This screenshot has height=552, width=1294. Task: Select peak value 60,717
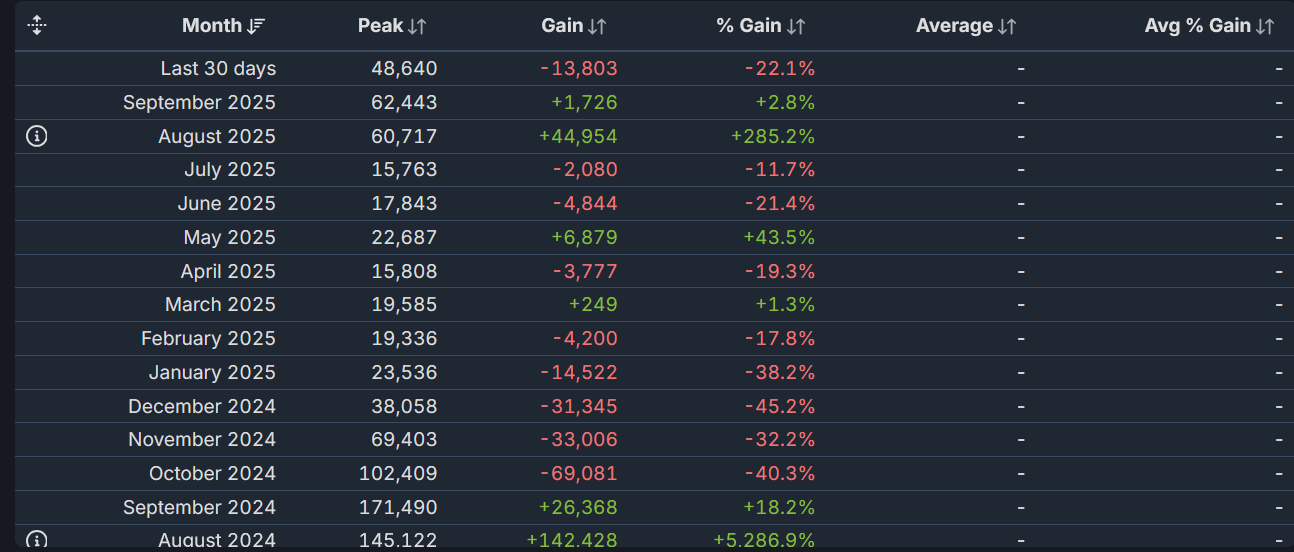[x=404, y=136]
